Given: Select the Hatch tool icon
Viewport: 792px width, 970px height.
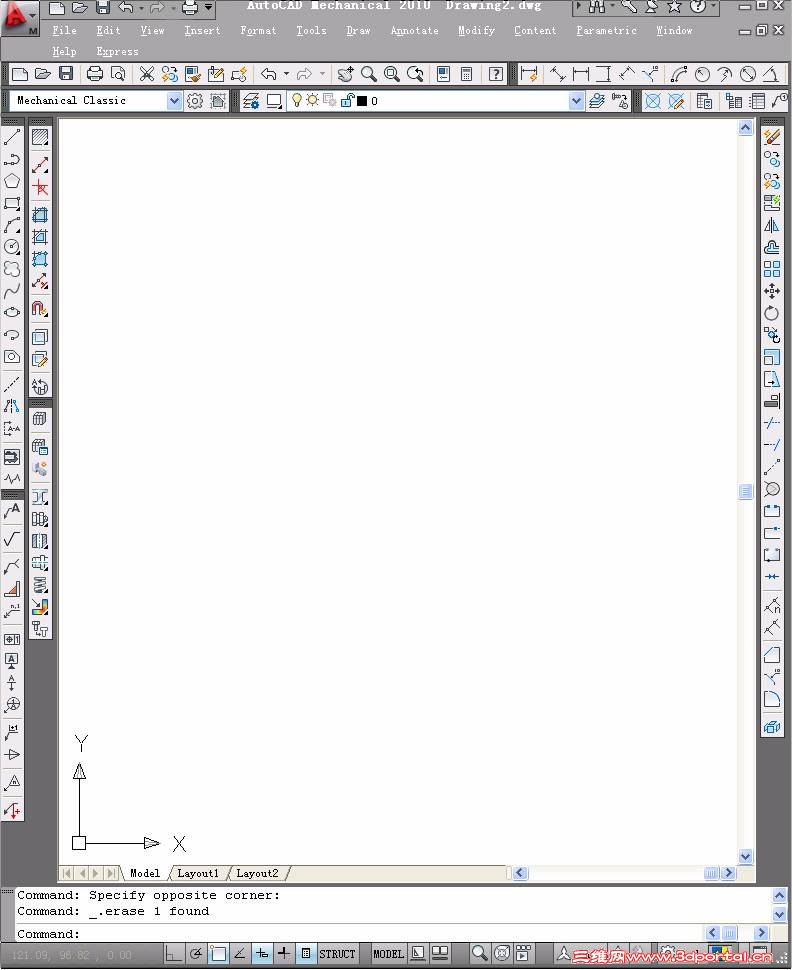Looking at the screenshot, I should coord(40,137).
